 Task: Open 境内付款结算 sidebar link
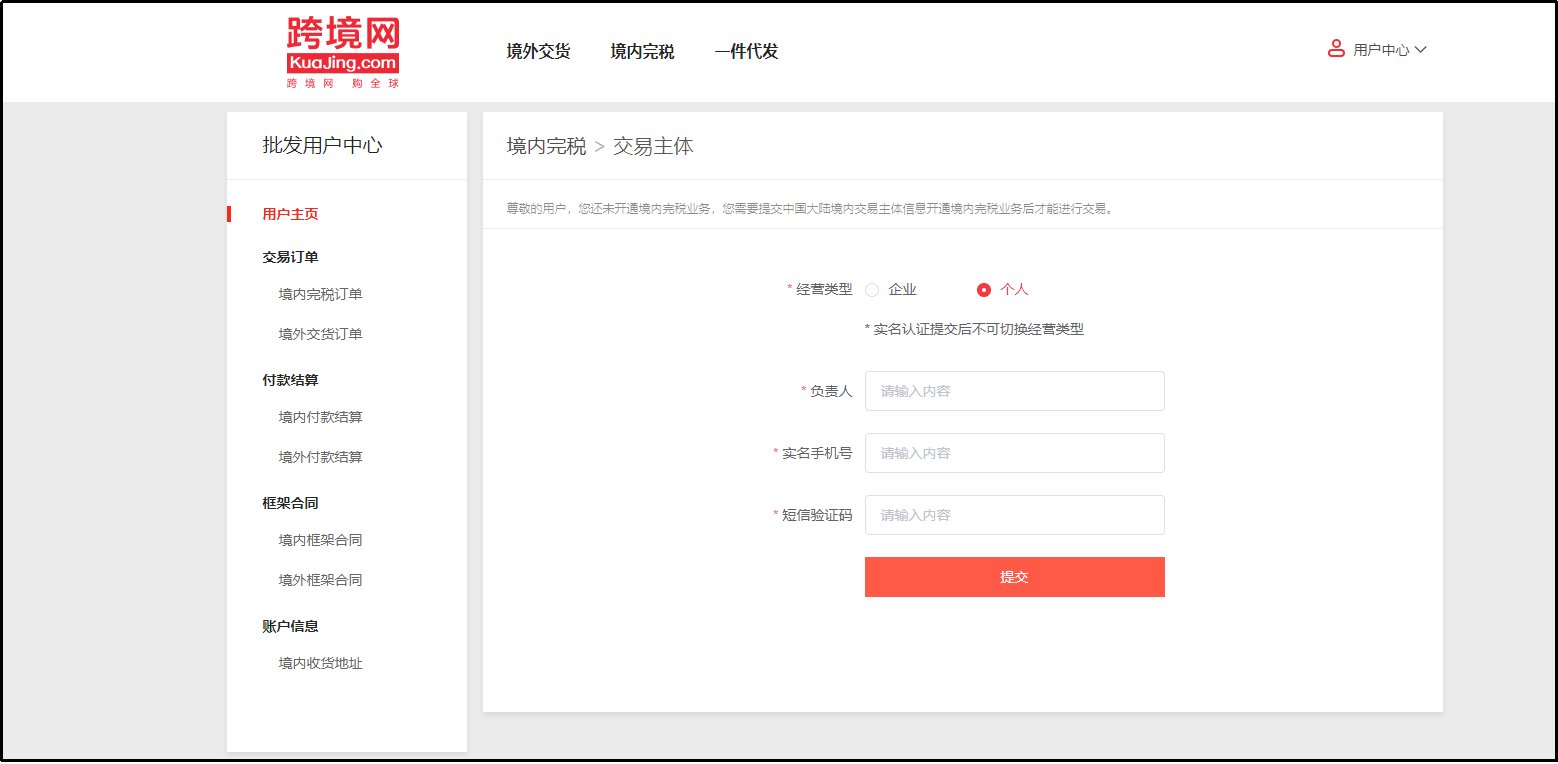(320, 417)
